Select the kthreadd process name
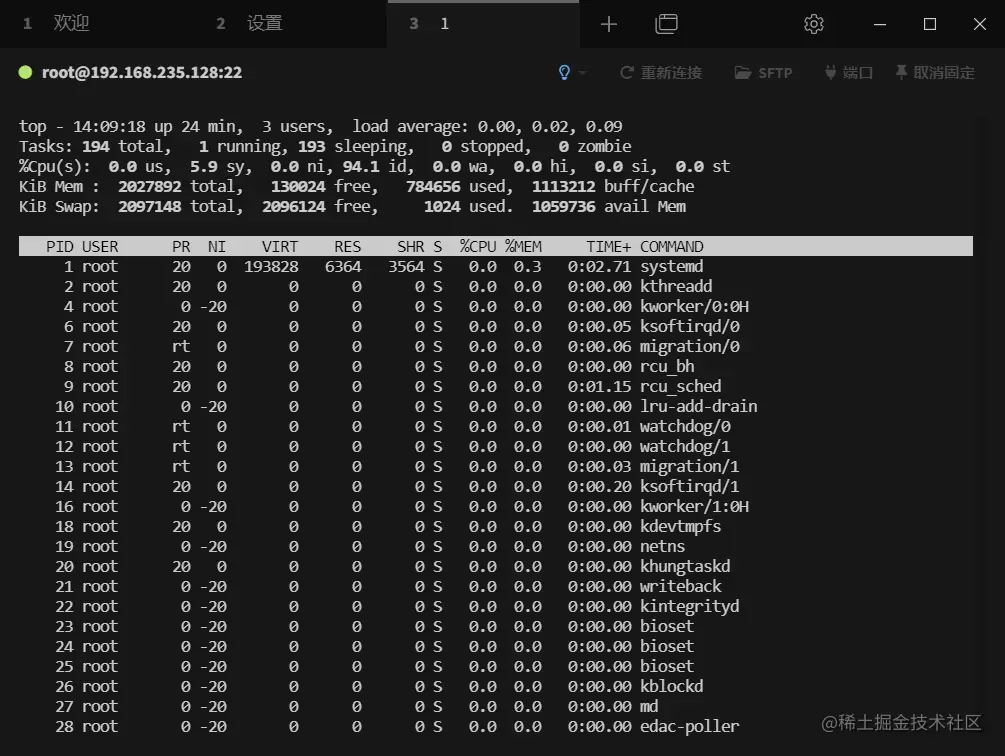Viewport: 1005px width, 756px height. 676,286
